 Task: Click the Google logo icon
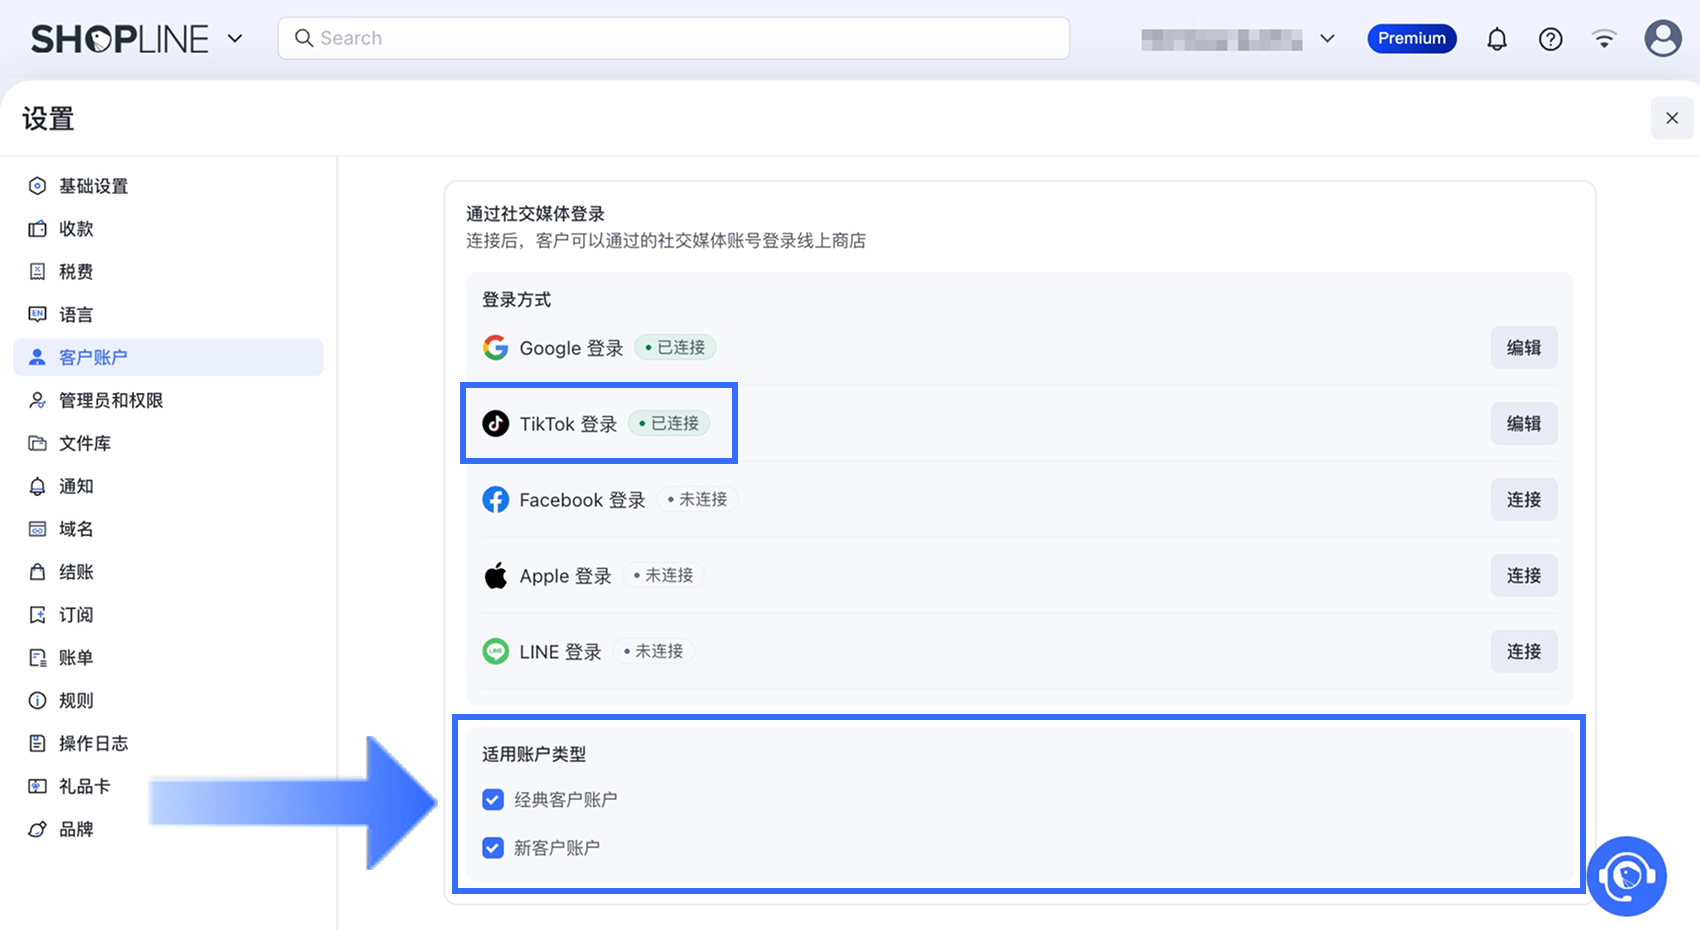[496, 347]
